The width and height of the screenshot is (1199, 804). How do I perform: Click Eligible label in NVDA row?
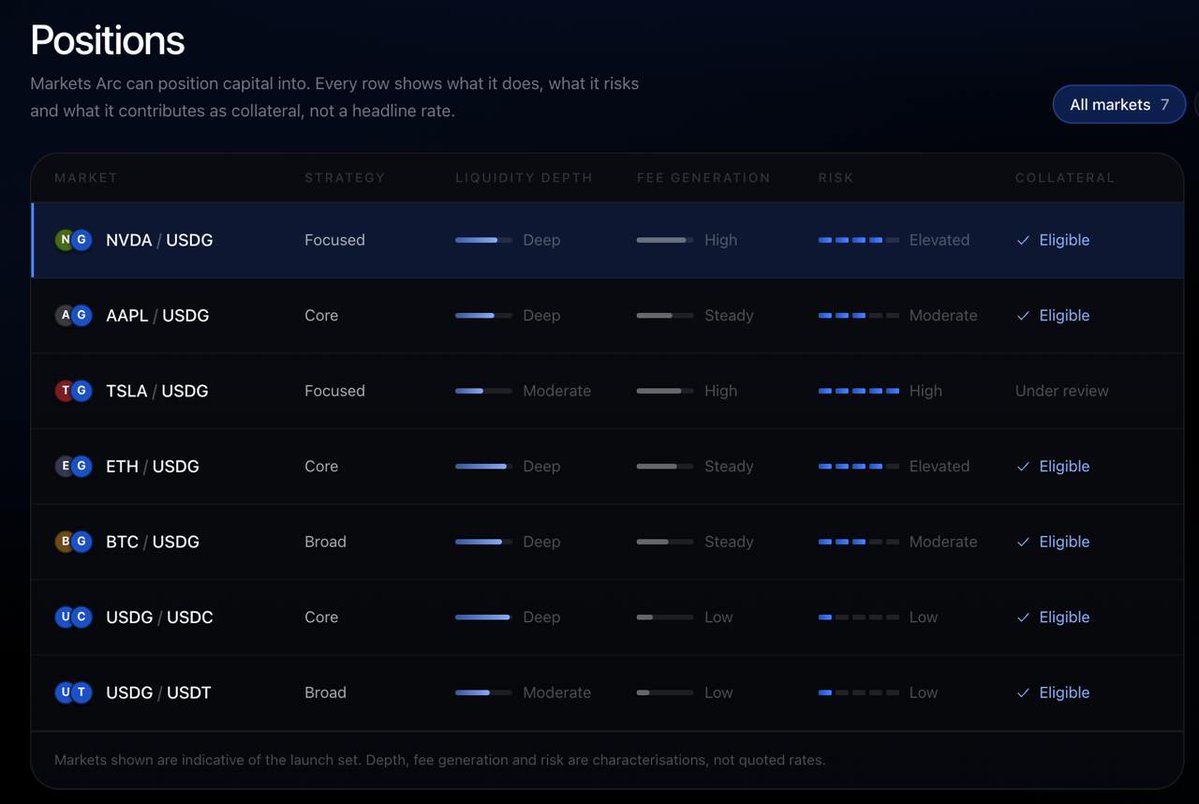coord(1064,240)
